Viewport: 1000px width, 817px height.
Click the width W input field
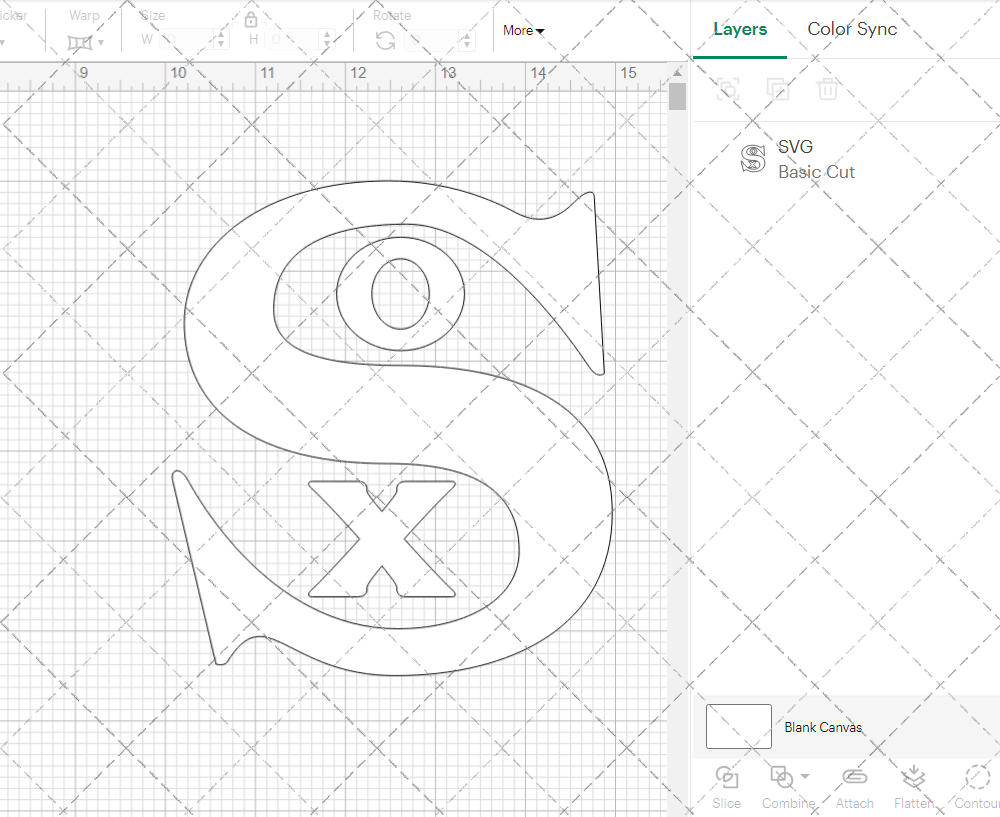pyautogui.click(x=186, y=40)
